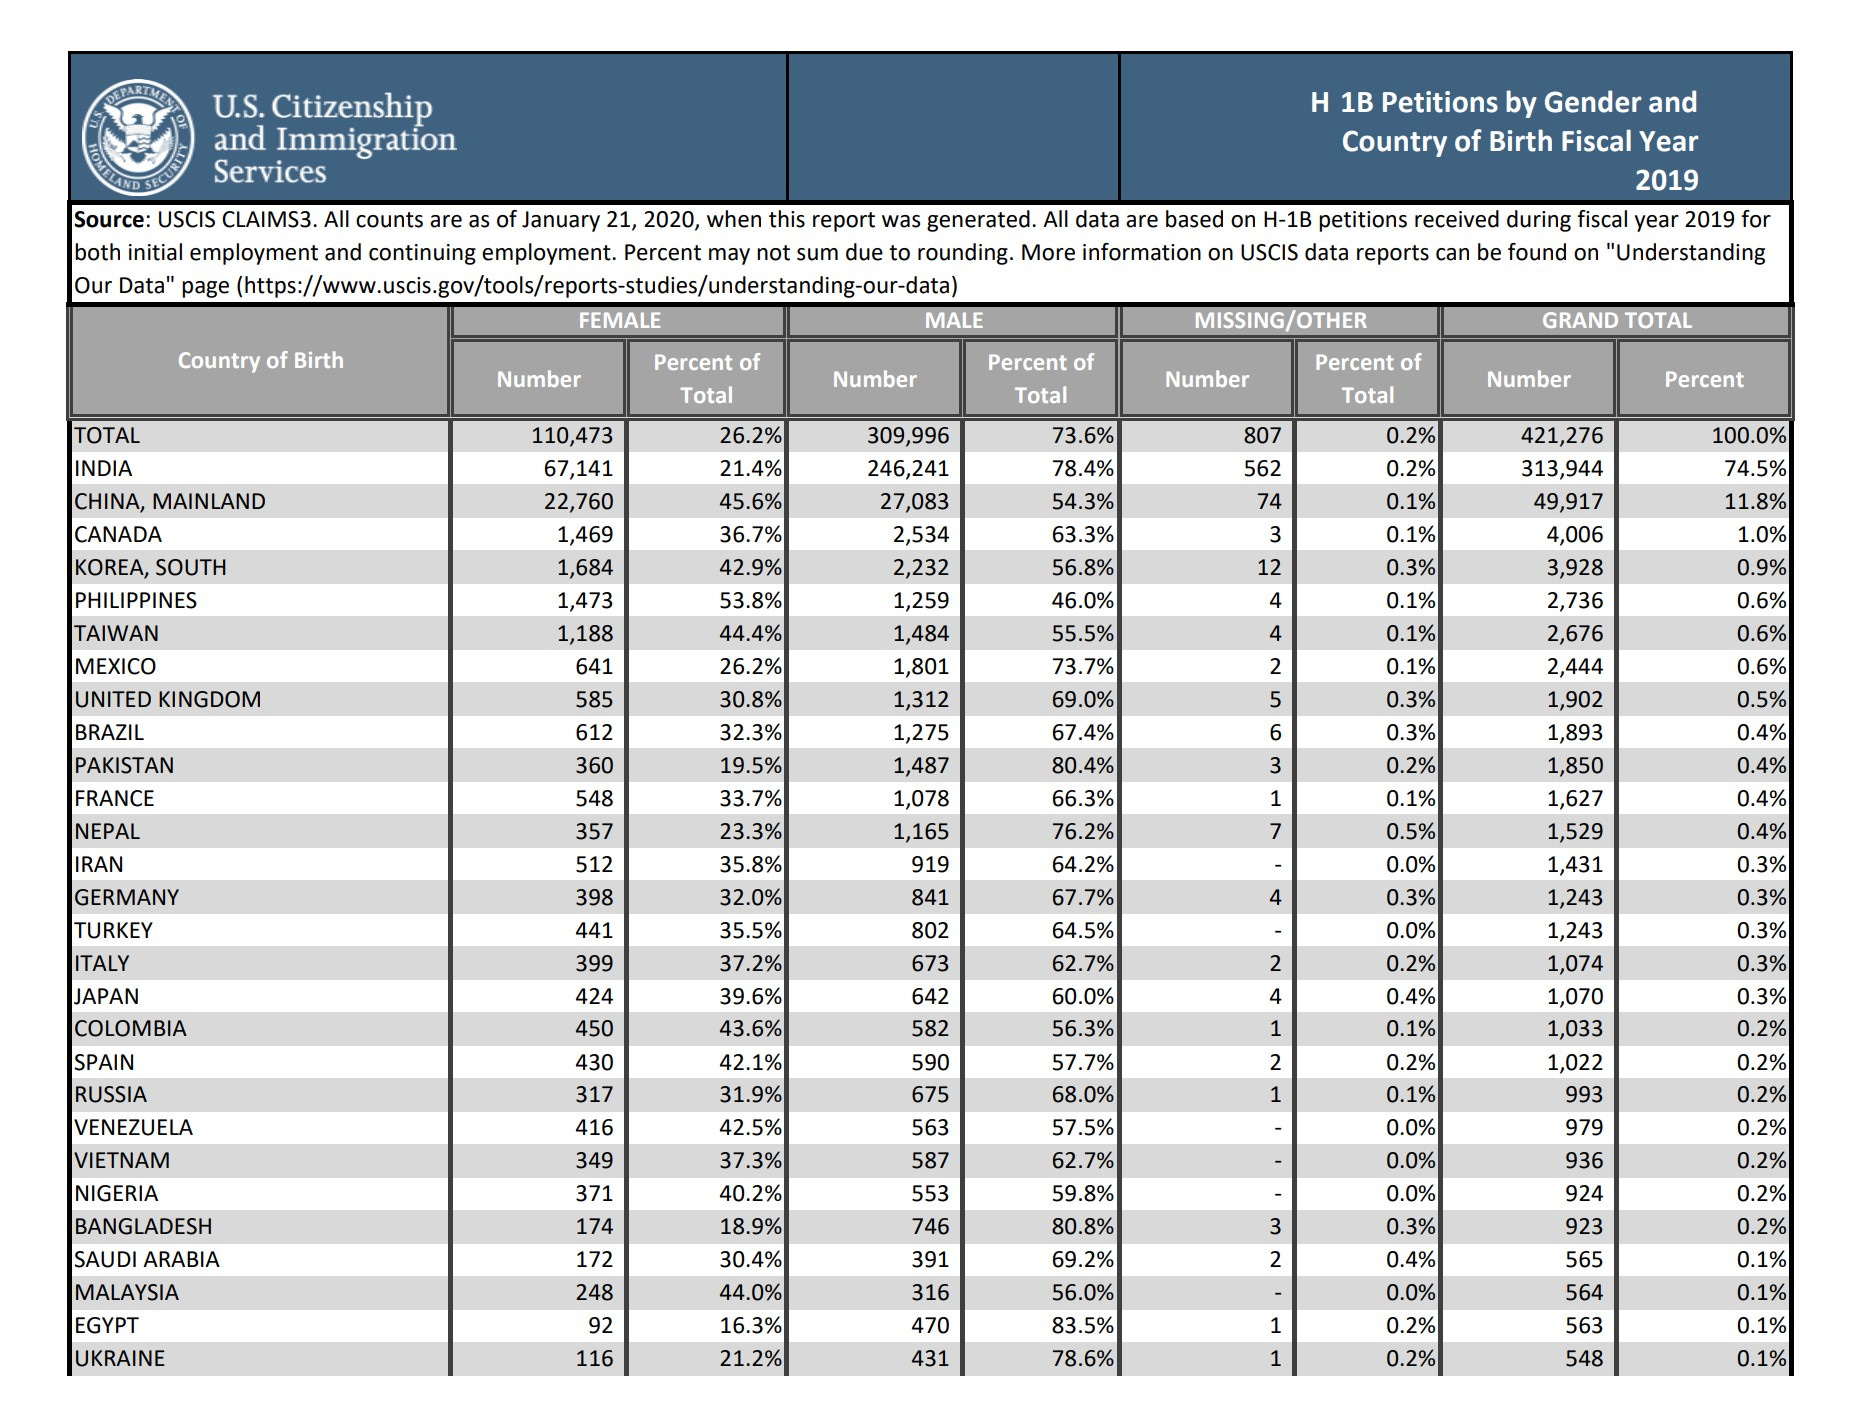Select China female count 22,760
Viewport: 1862px width, 1404px height.
tap(579, 502)
